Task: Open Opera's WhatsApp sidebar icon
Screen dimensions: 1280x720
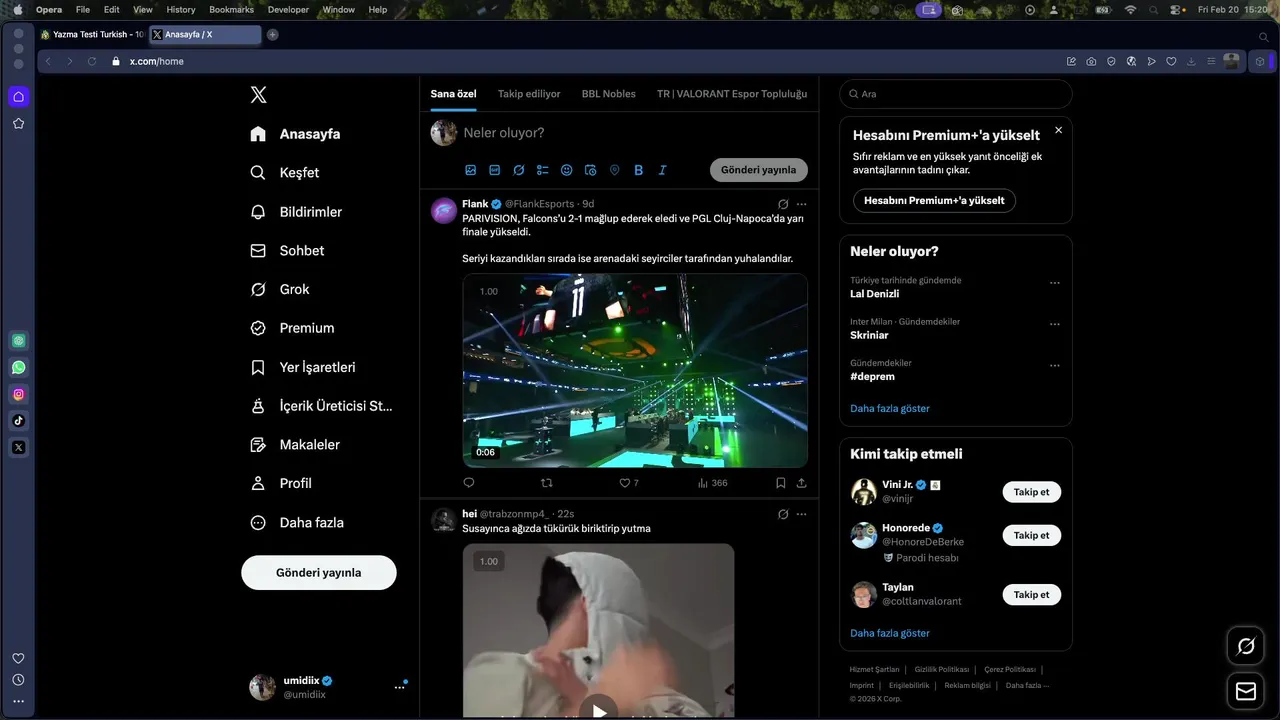Action: 18,367
